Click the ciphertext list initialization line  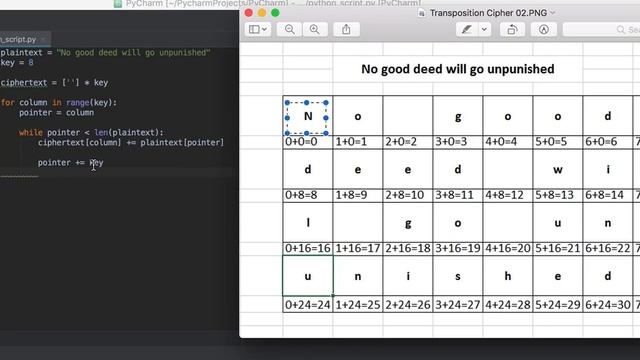click(x=54, y=82)
